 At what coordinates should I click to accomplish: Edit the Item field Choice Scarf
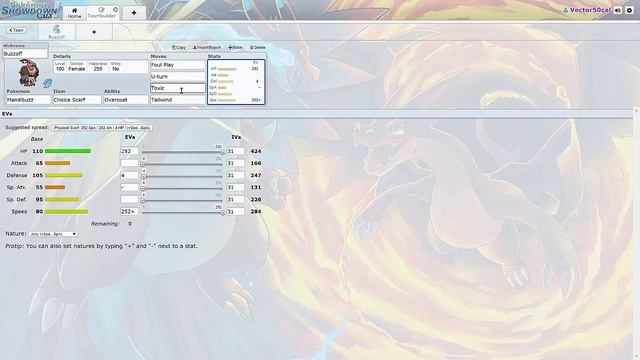pyautogui.click(x=77, y=100)
